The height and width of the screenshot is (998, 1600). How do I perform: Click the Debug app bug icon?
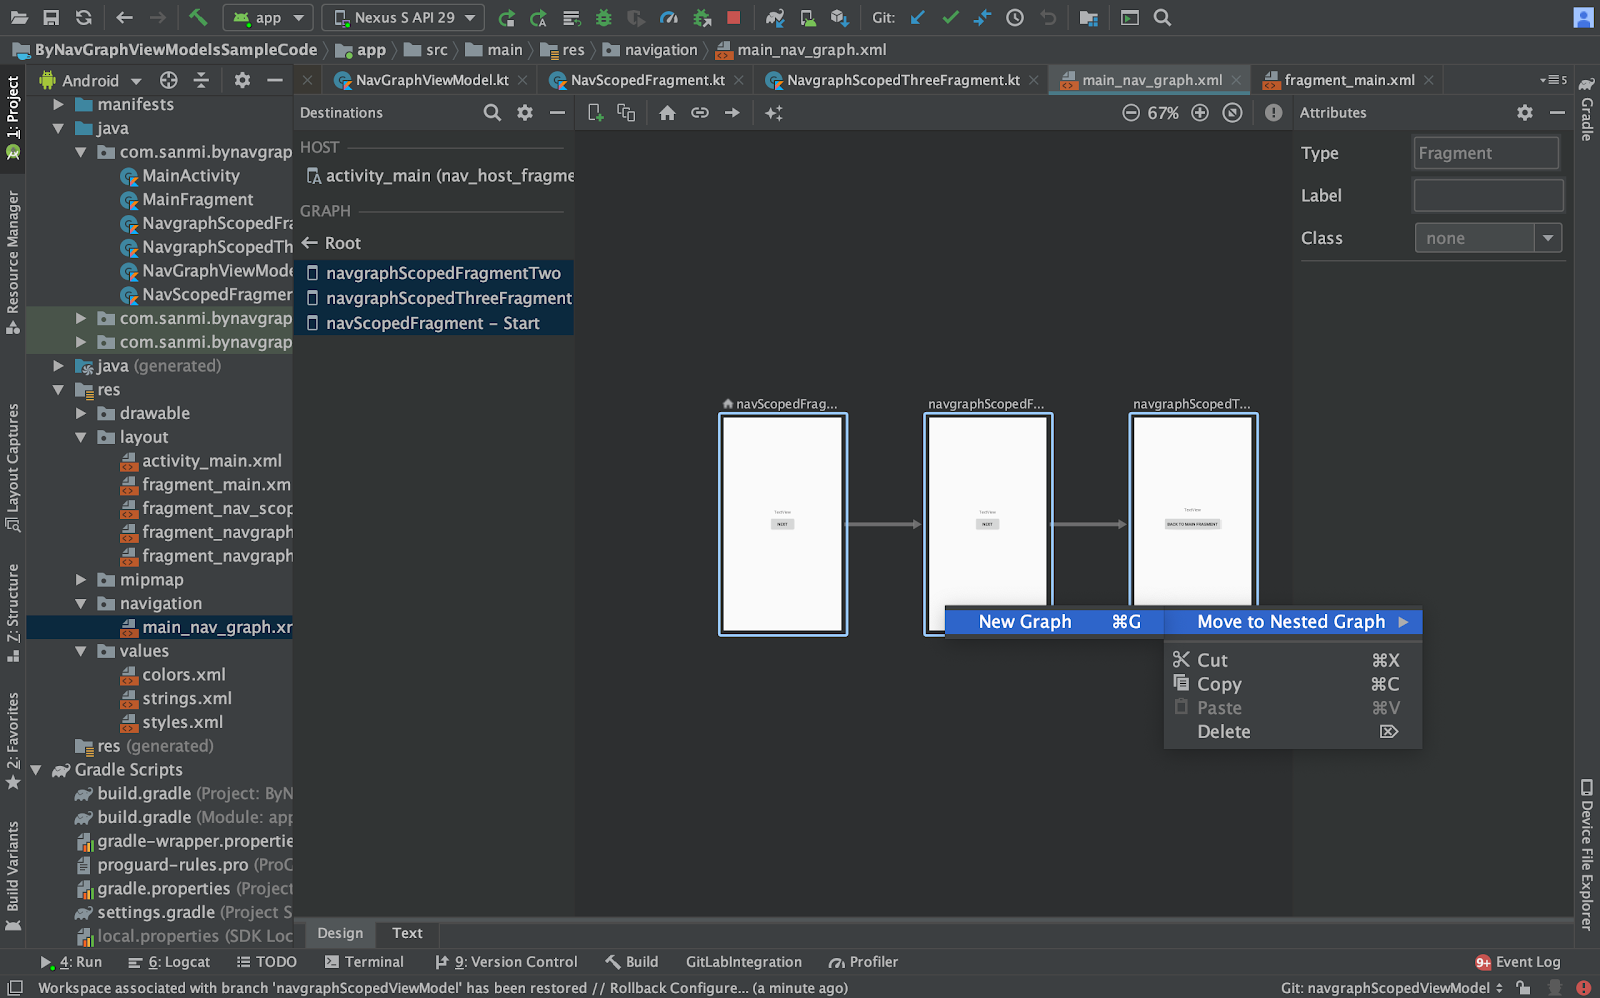(603, 18)
